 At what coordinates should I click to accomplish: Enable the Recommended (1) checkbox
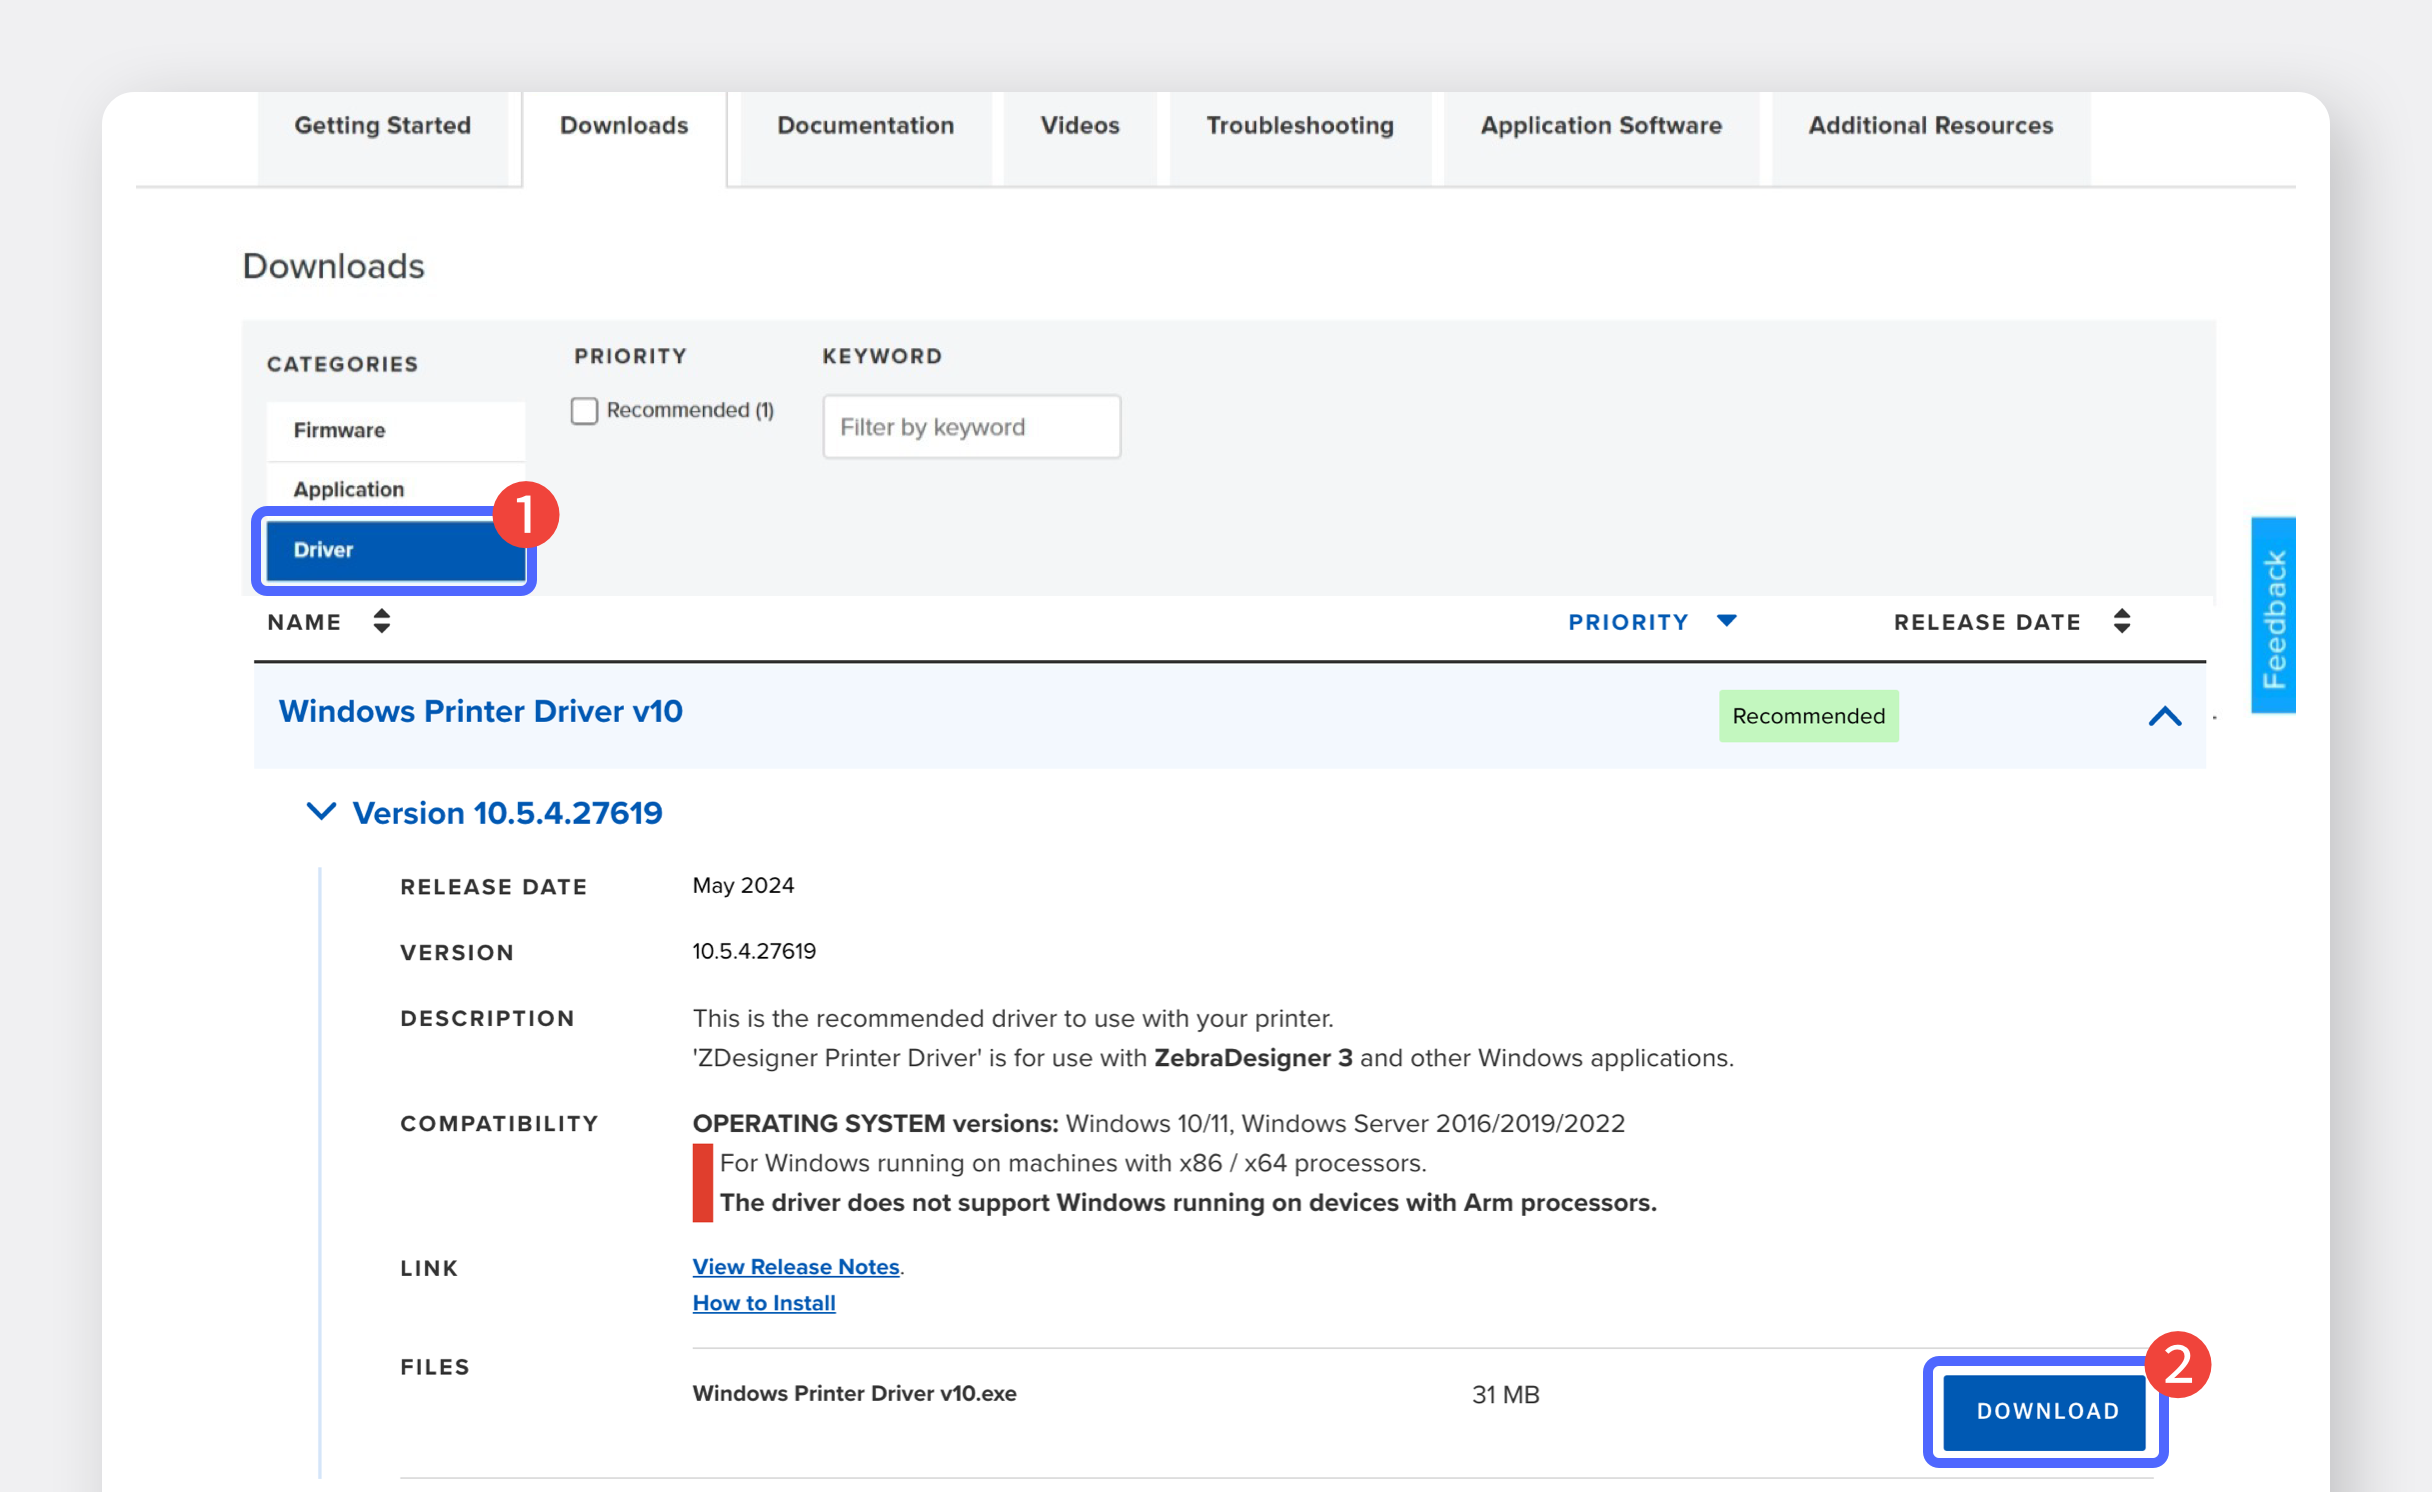coord(584,411)
